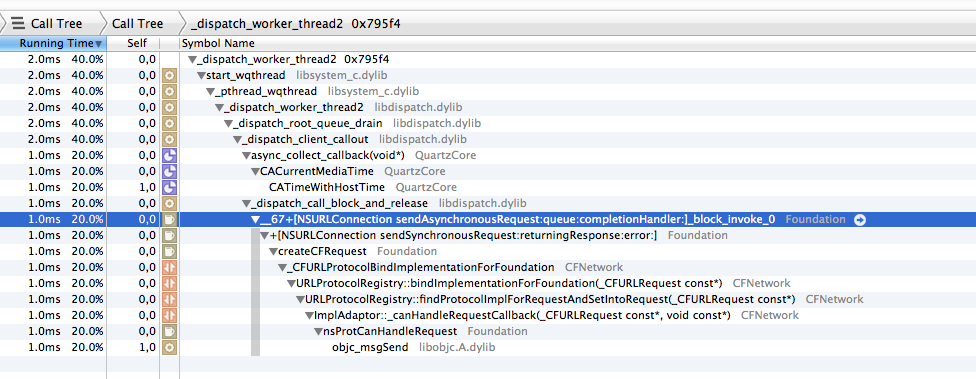Click the gear icon beside start_wqthread
The width and height of the screenshot is (976, 379).
[169, 75]
